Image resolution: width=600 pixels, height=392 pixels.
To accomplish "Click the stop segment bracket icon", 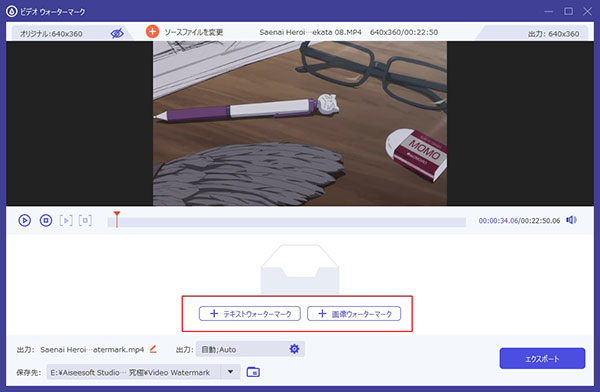I will point(85,220).
